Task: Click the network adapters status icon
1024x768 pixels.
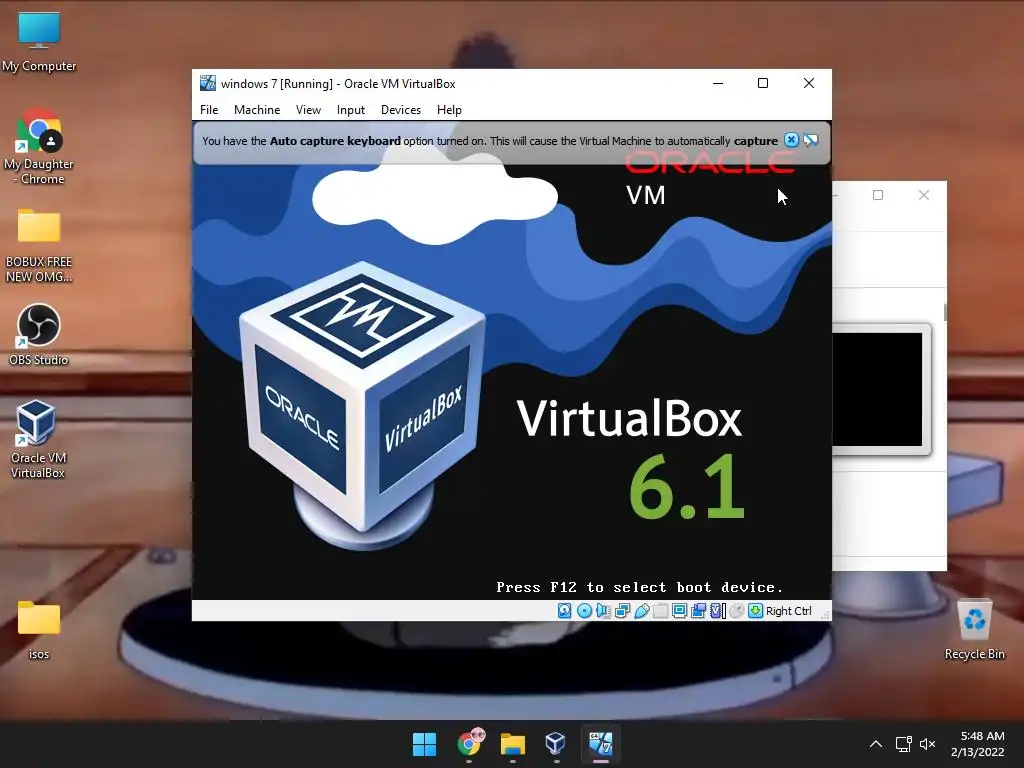Action: coord(622,611)
